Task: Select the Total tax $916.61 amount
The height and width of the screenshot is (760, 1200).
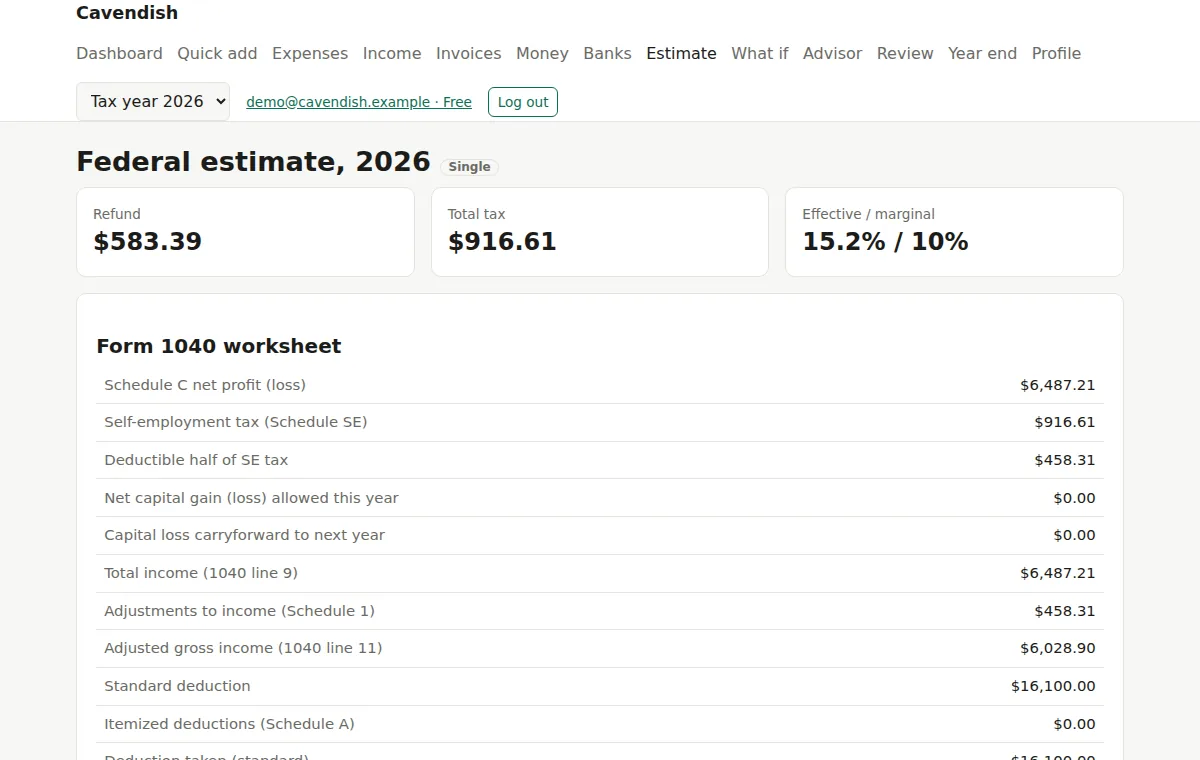Action: pyautogui.click(x=502, y=241)
